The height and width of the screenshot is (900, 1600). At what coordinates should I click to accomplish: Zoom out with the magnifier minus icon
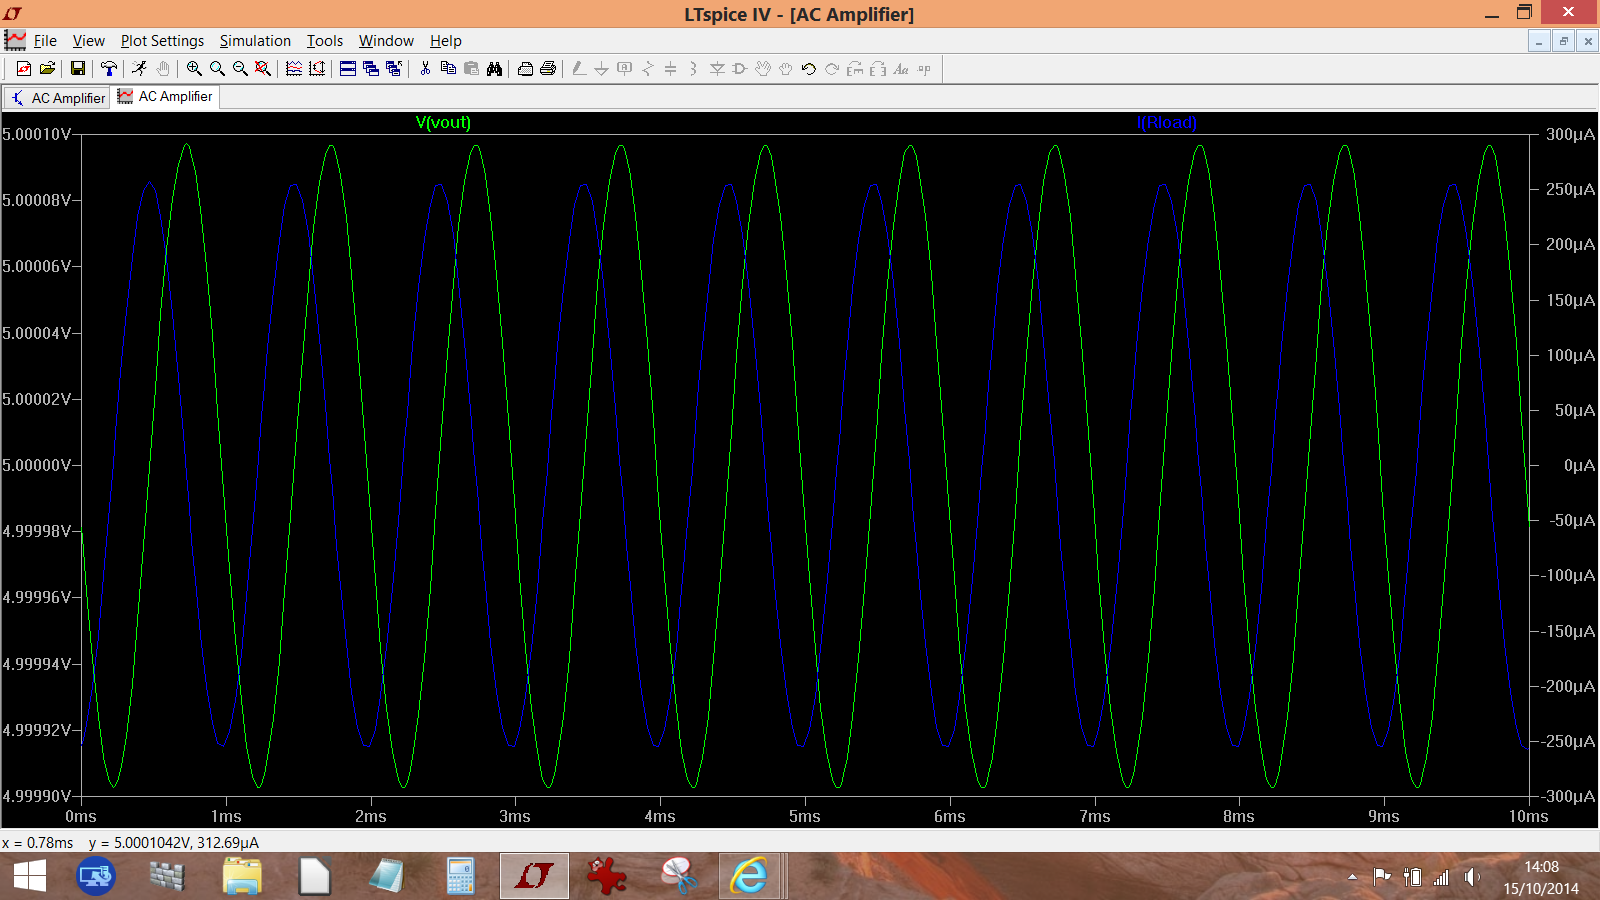click(x=240, y=69)
